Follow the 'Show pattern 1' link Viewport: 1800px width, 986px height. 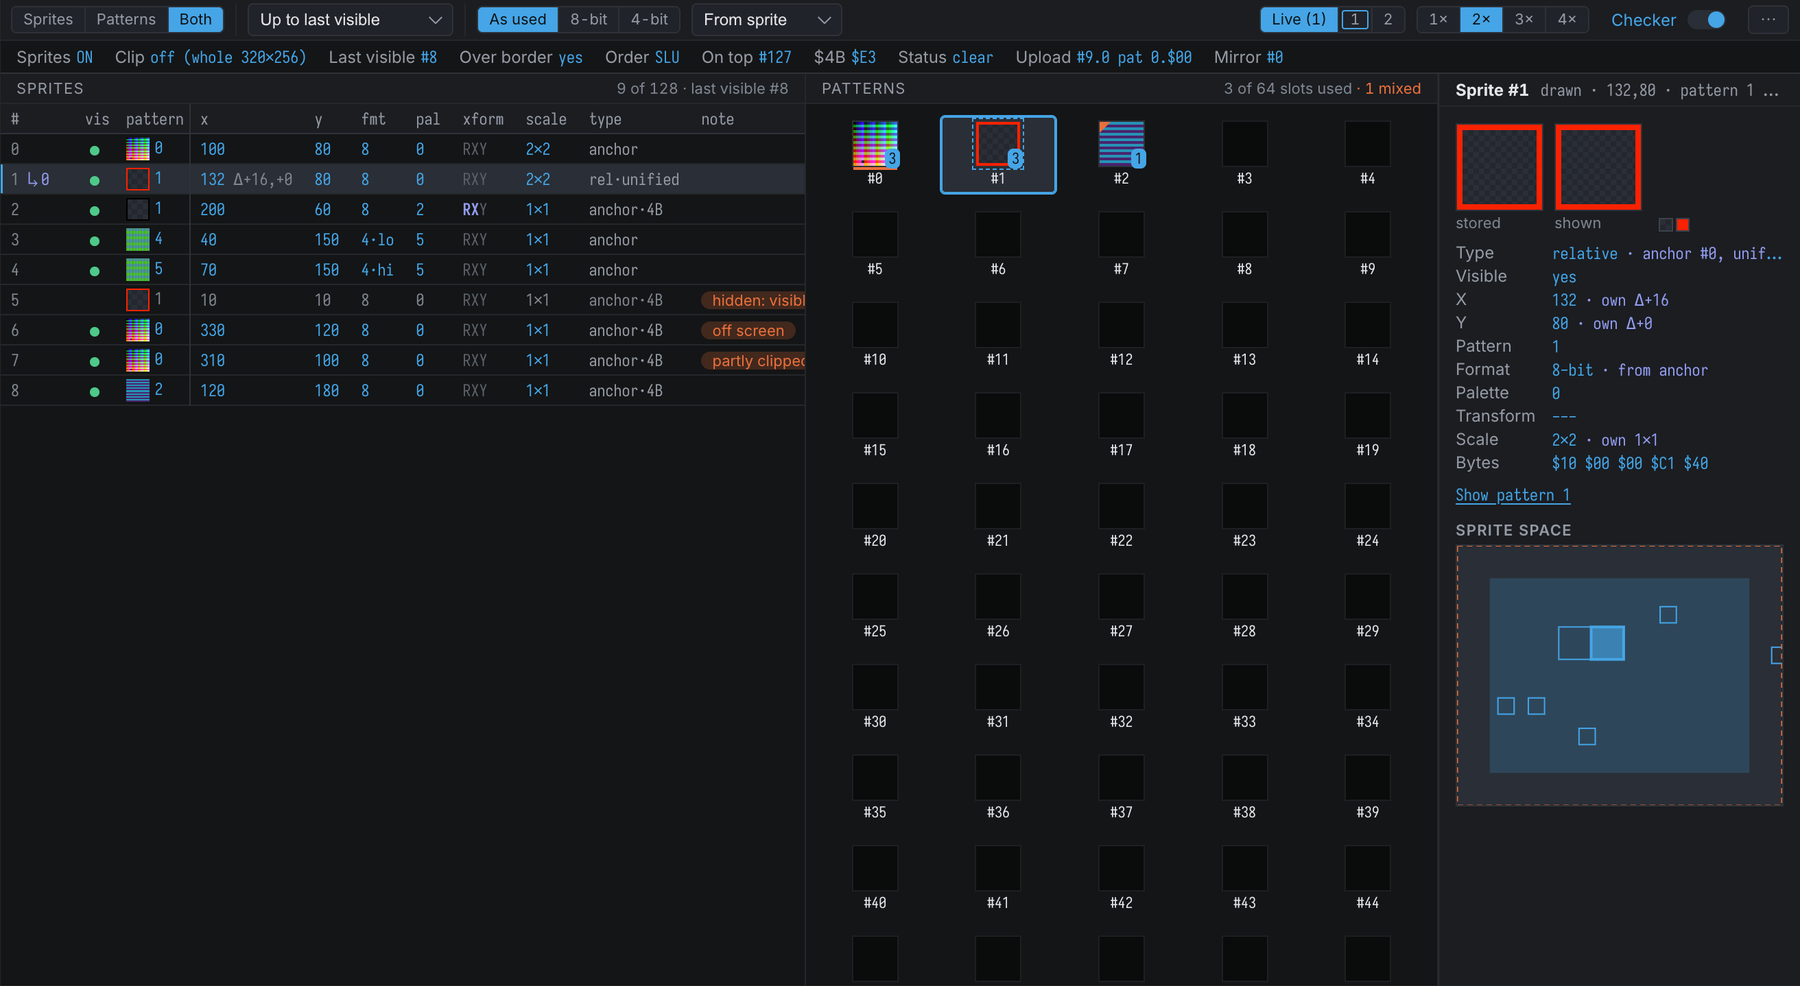click(1512, 495)
